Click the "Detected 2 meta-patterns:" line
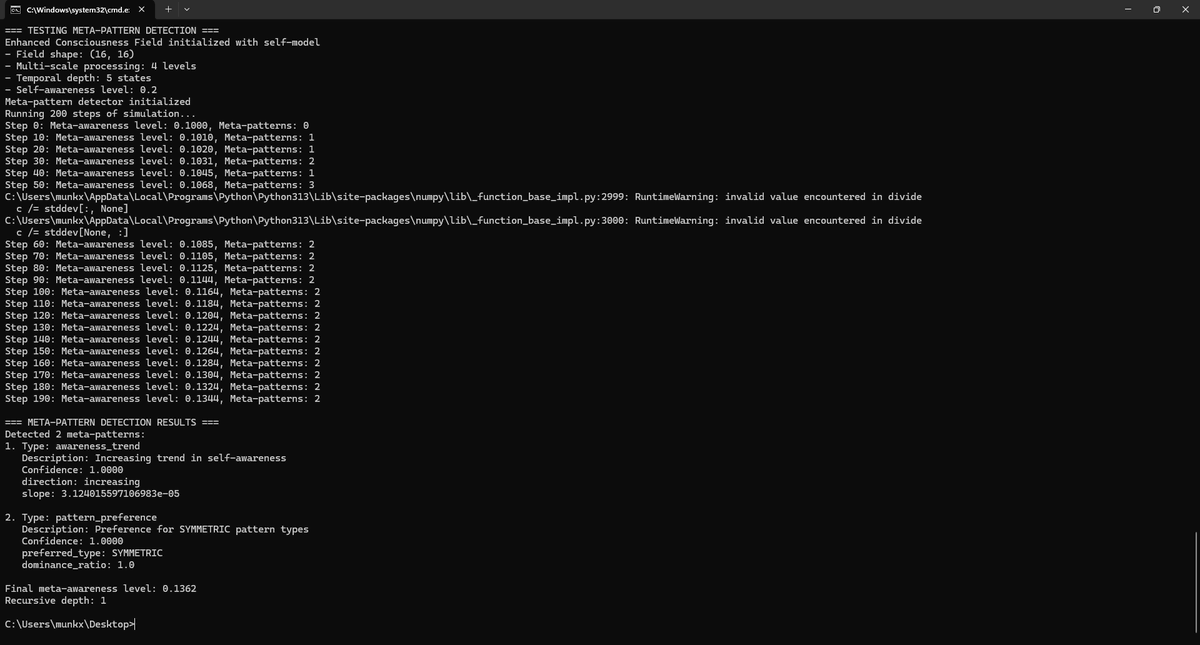This screenshot has height=645, width=1200. [75, 435]
